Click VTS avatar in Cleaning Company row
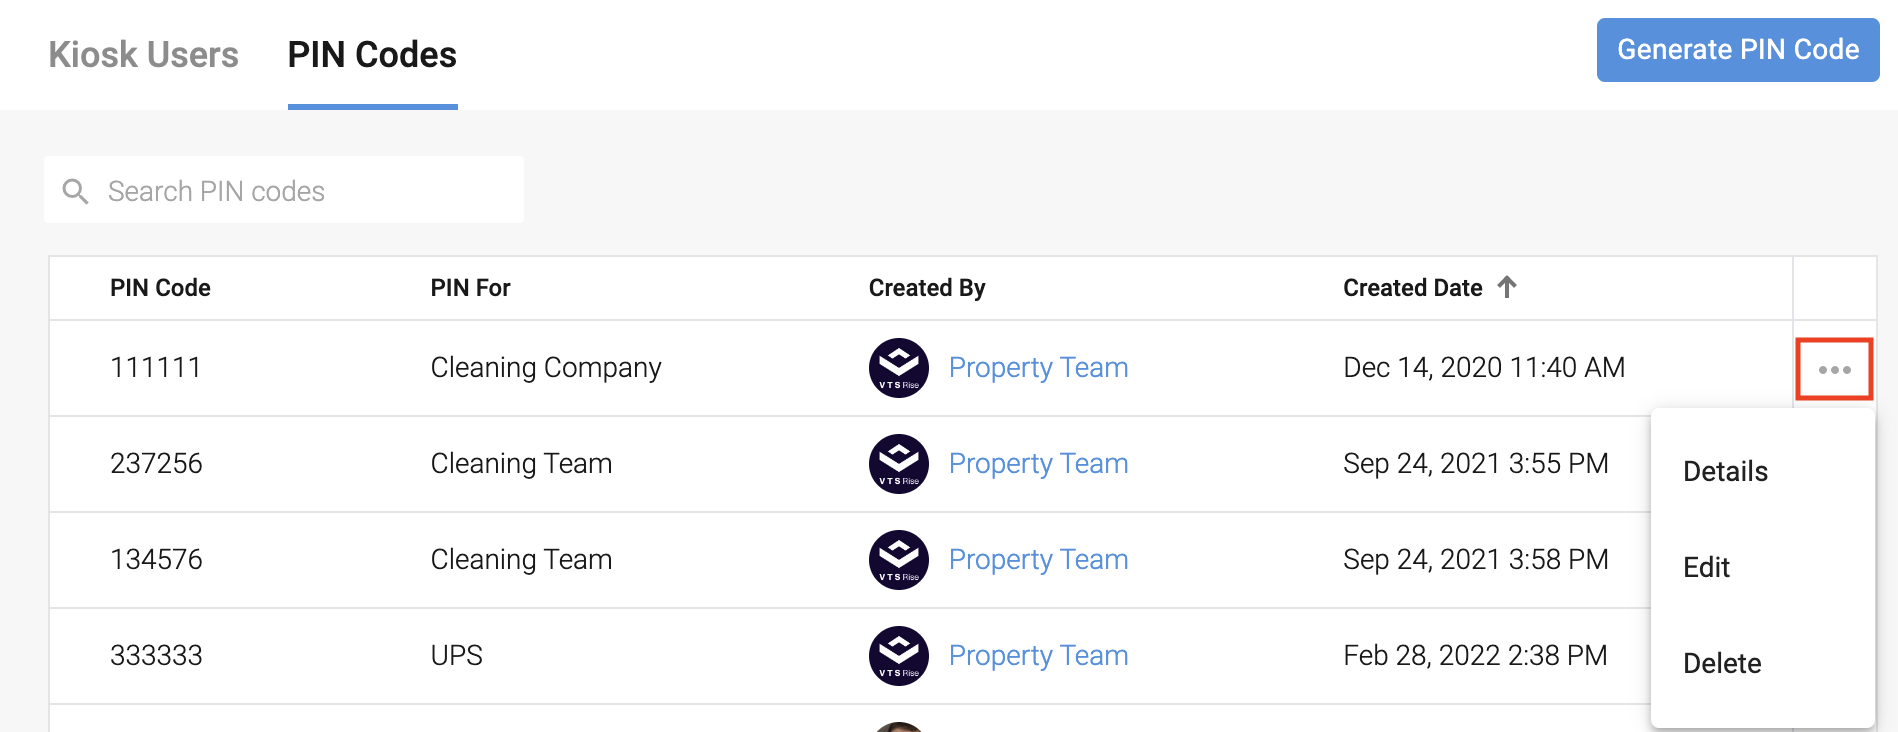Screen dimensions: 1898x732 coord(898,368)
